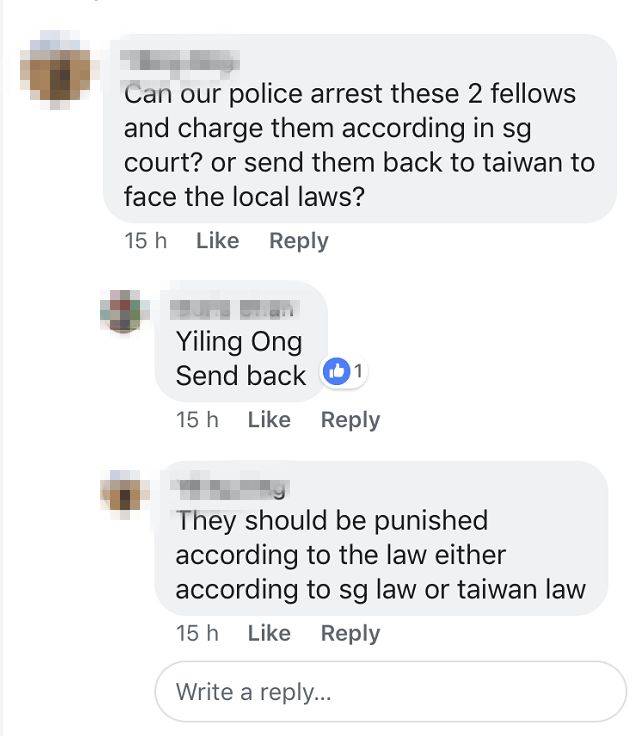The width and height of the screenshot is (637, 736).
Task: Click the '15 h' timestamp under the last comment
Action: [x=197, y=633]
